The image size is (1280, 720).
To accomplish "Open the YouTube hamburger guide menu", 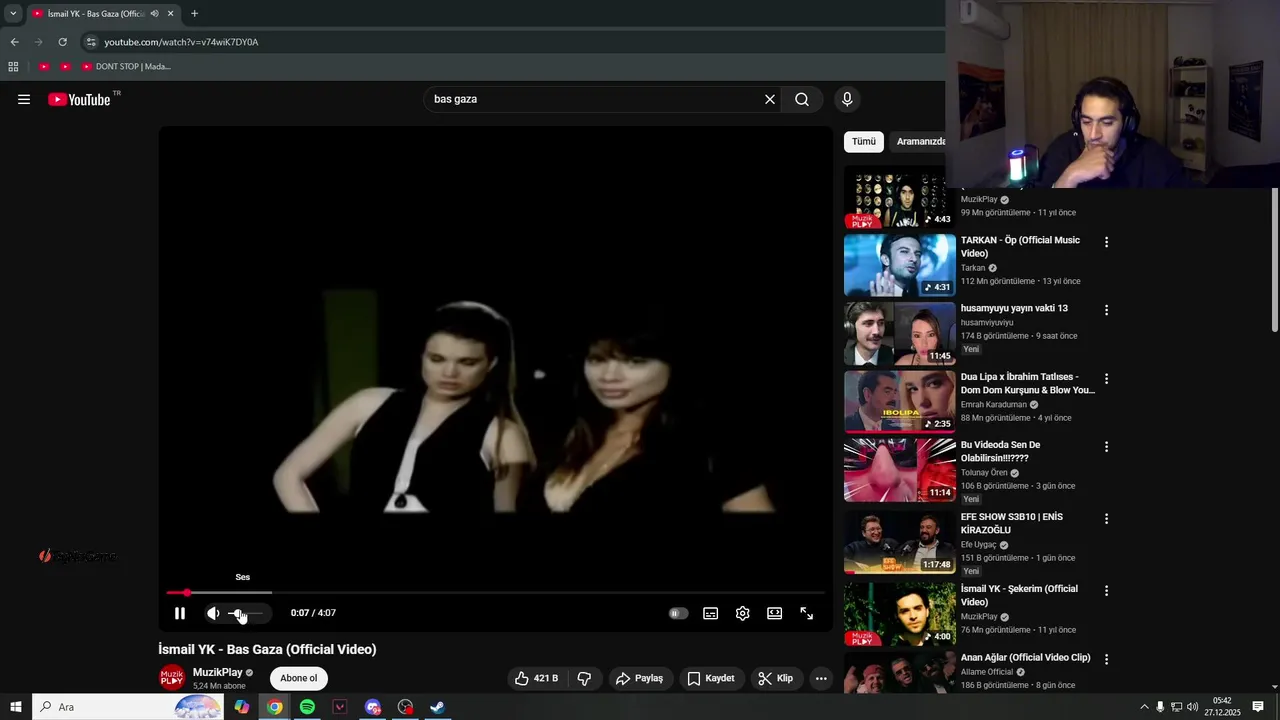I will pos(24,99).
